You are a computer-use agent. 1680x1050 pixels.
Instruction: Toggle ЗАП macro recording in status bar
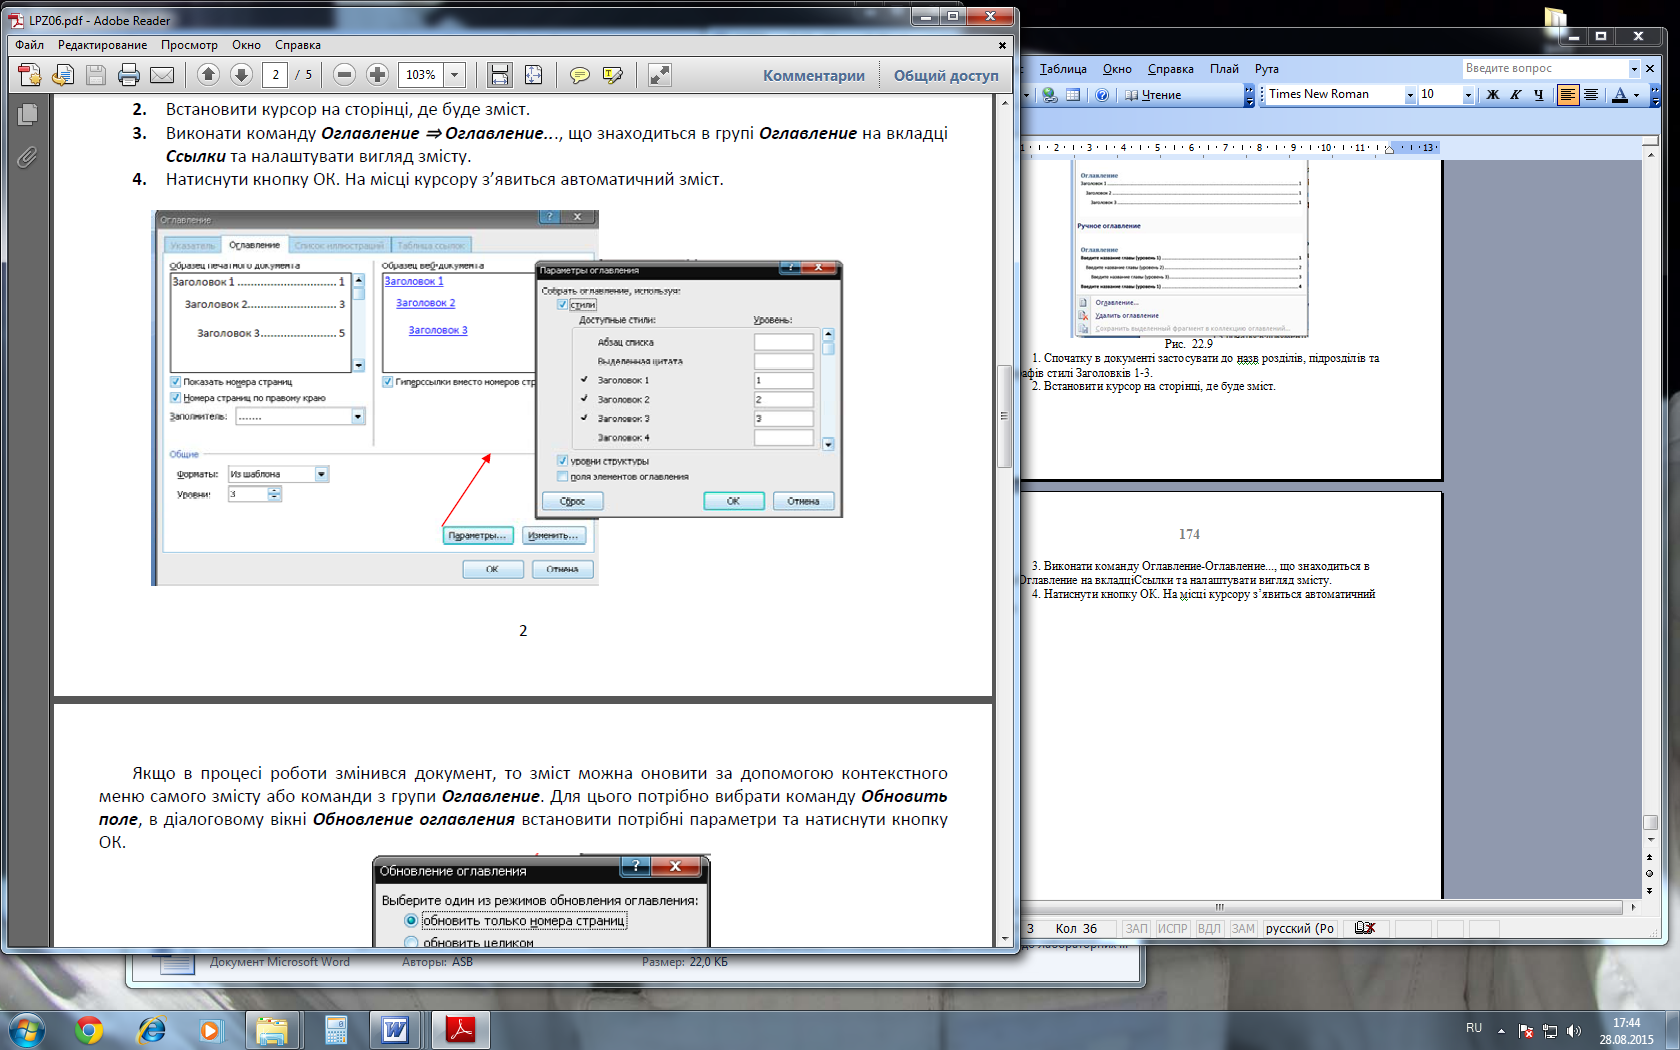[x=1136, y=929]
